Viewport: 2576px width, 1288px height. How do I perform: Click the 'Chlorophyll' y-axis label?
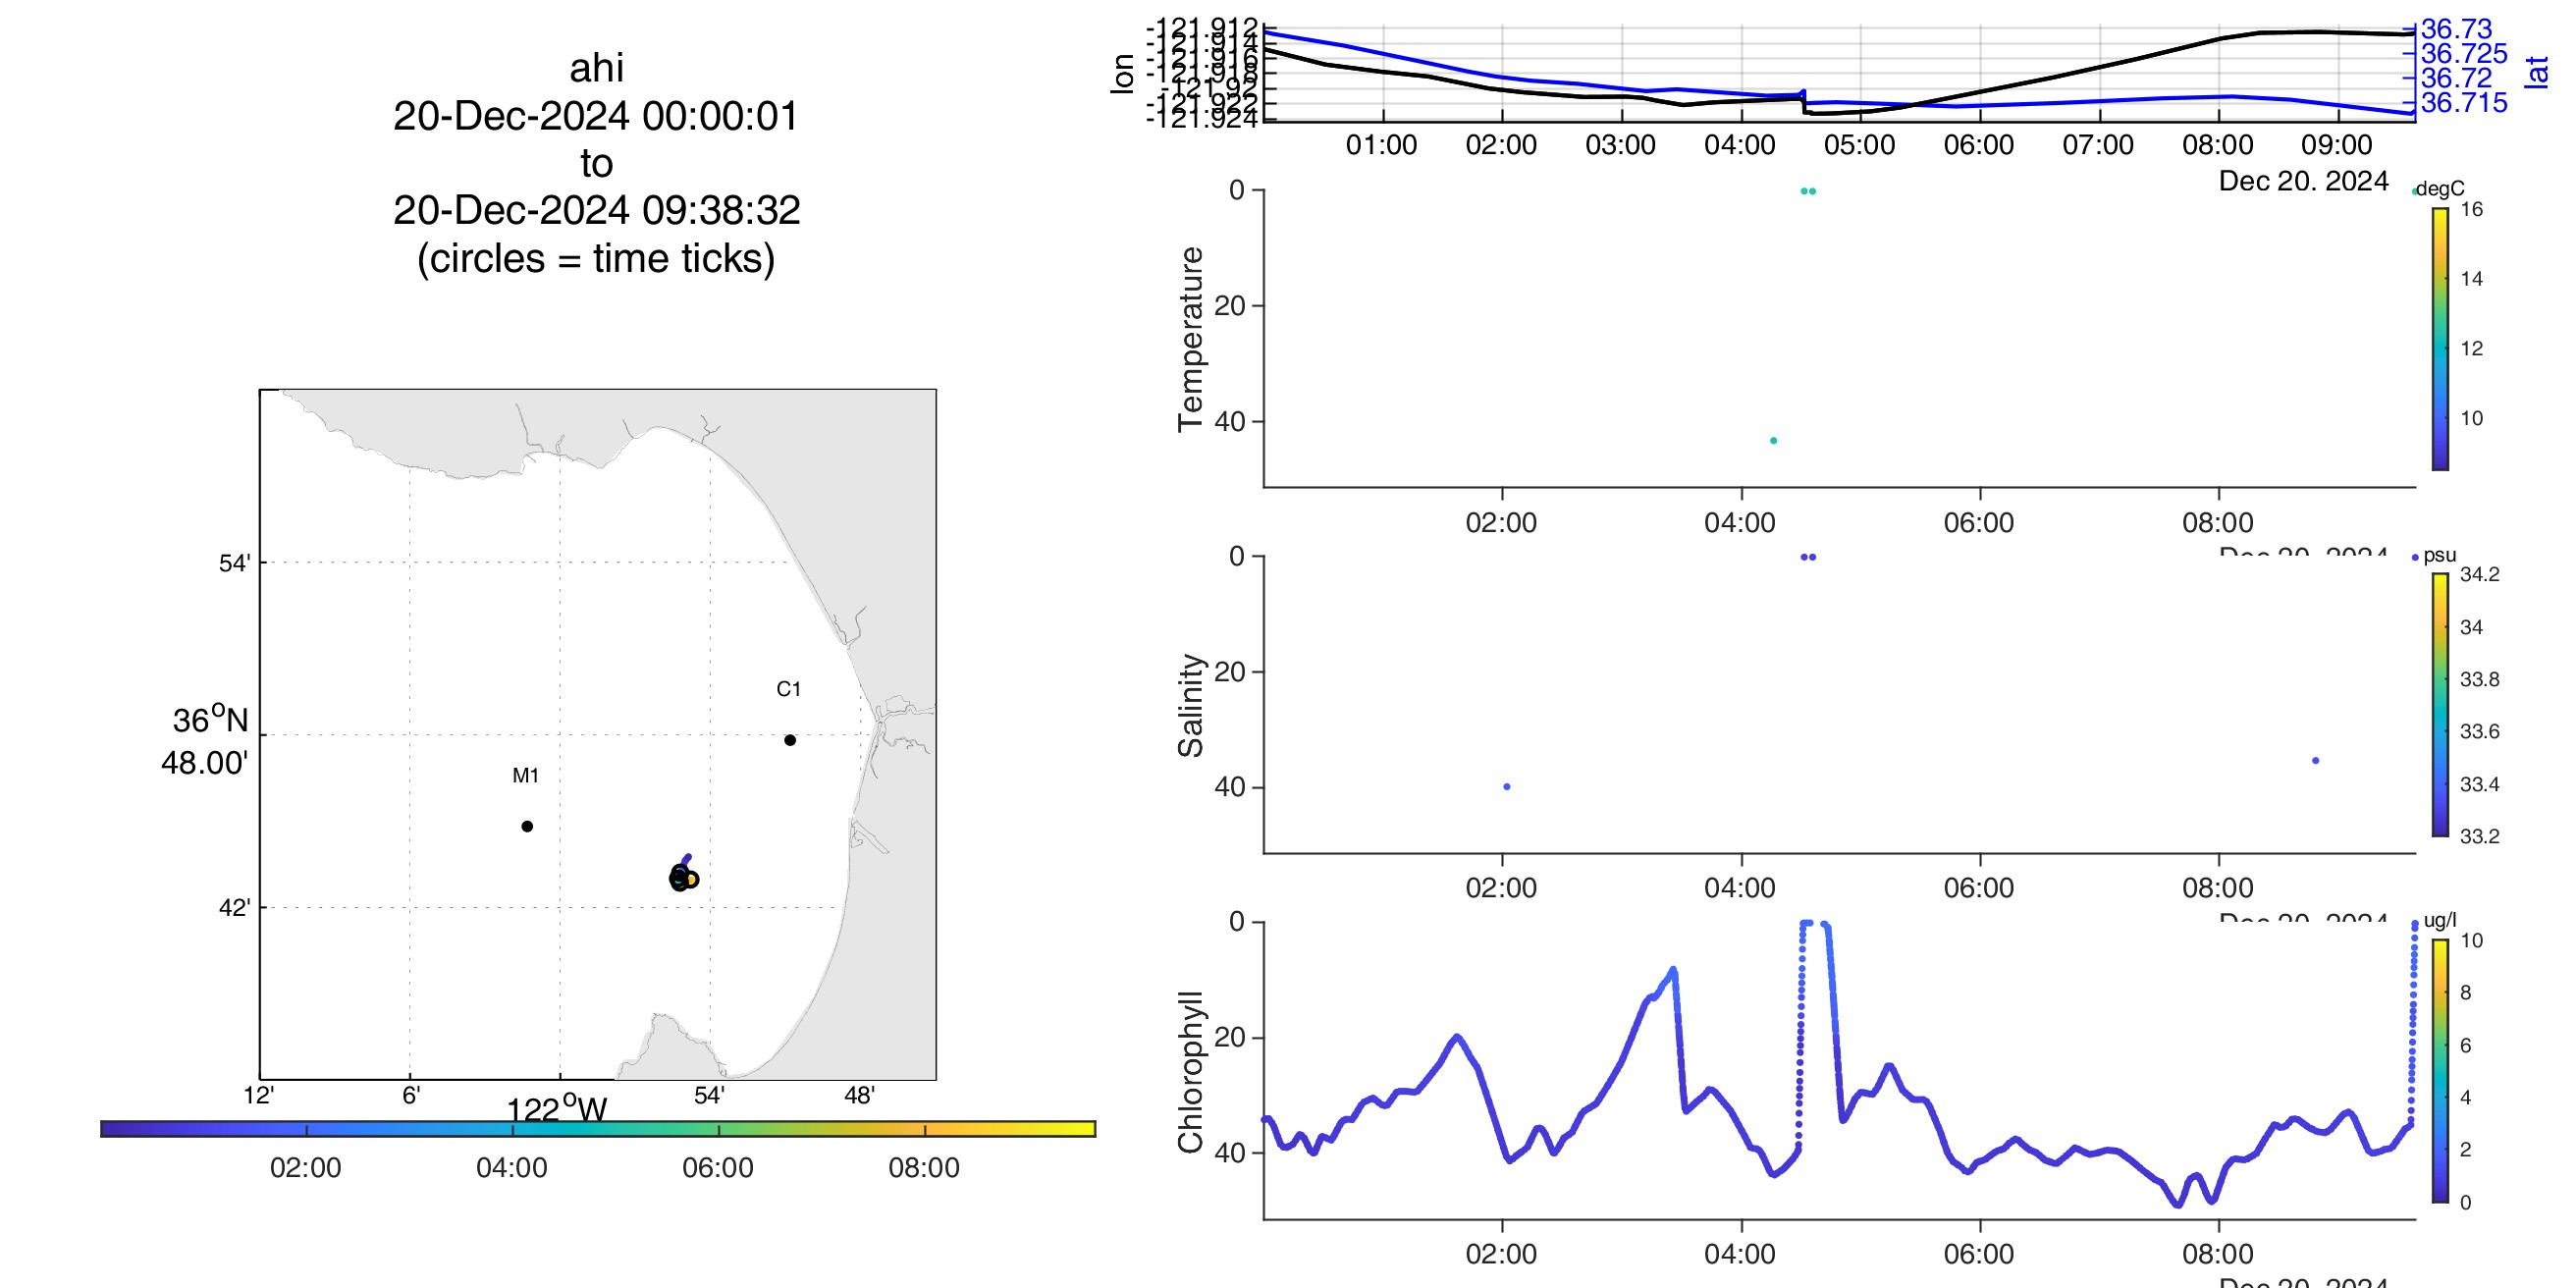1190,1072
